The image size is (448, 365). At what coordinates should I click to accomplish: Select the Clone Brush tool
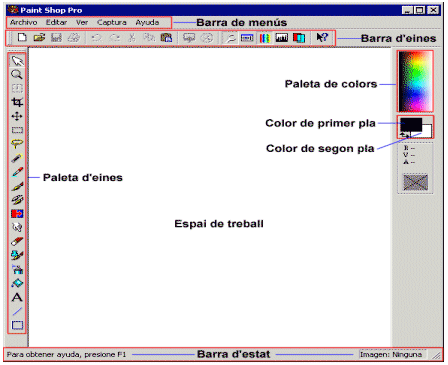coord(17,199)
